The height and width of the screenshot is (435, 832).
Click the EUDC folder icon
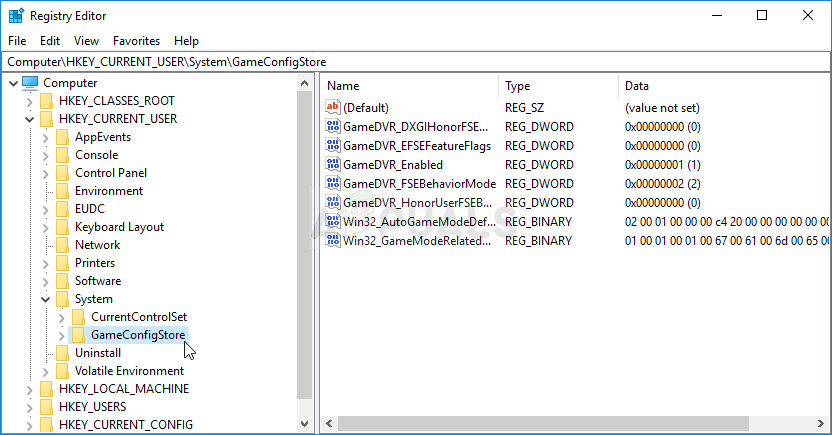click(63, 209)
